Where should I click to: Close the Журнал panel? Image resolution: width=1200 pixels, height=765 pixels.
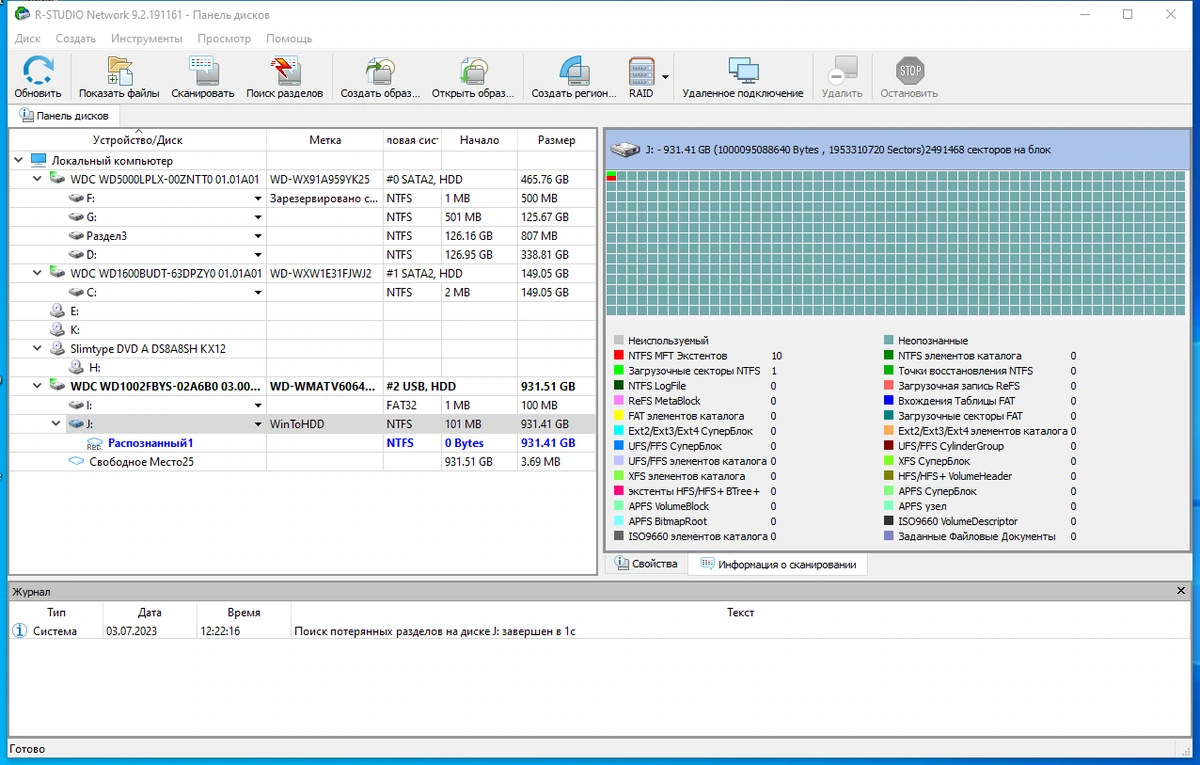pyautogui.click(x=1181, y=591)
